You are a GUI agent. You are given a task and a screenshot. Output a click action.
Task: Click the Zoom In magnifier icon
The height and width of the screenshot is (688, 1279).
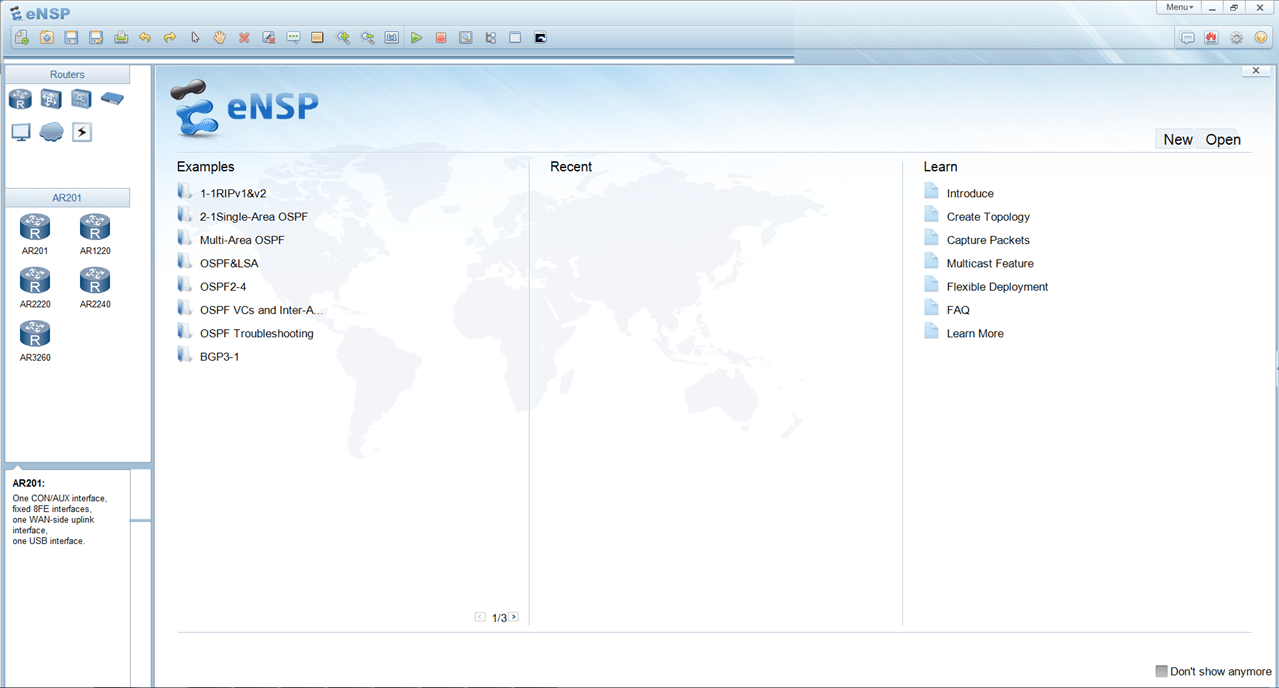pyautogui.click(x=343, y=38)
